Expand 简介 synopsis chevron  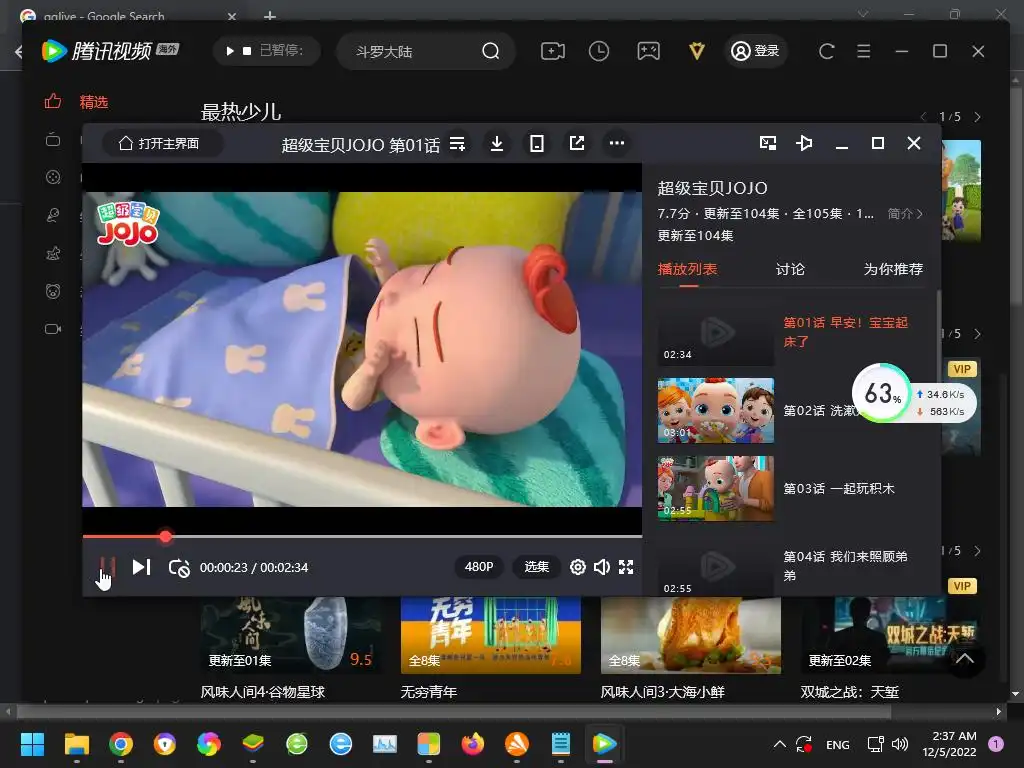pyautogui.click(x=906, y=214)
